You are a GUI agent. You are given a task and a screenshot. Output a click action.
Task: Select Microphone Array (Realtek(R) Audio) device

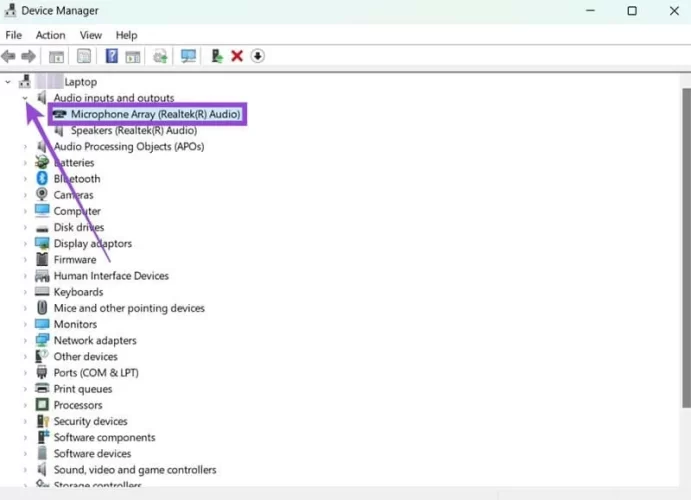(155, 114)
